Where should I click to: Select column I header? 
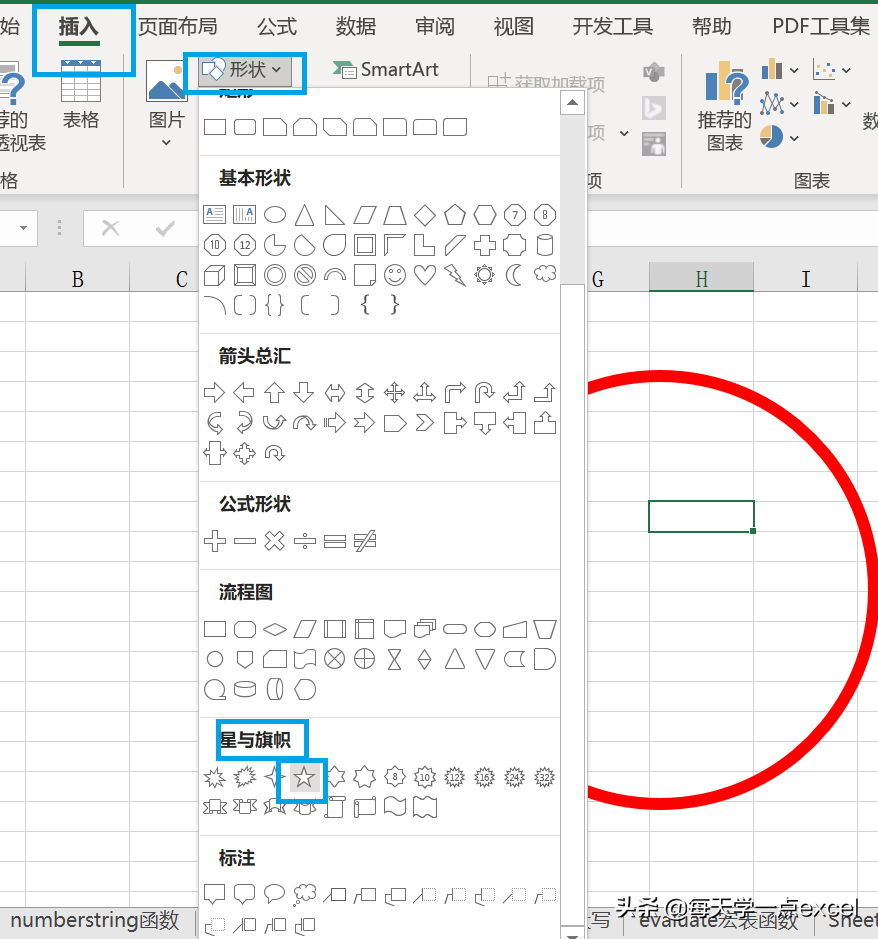pyautogui.click(x=806, y=278)
